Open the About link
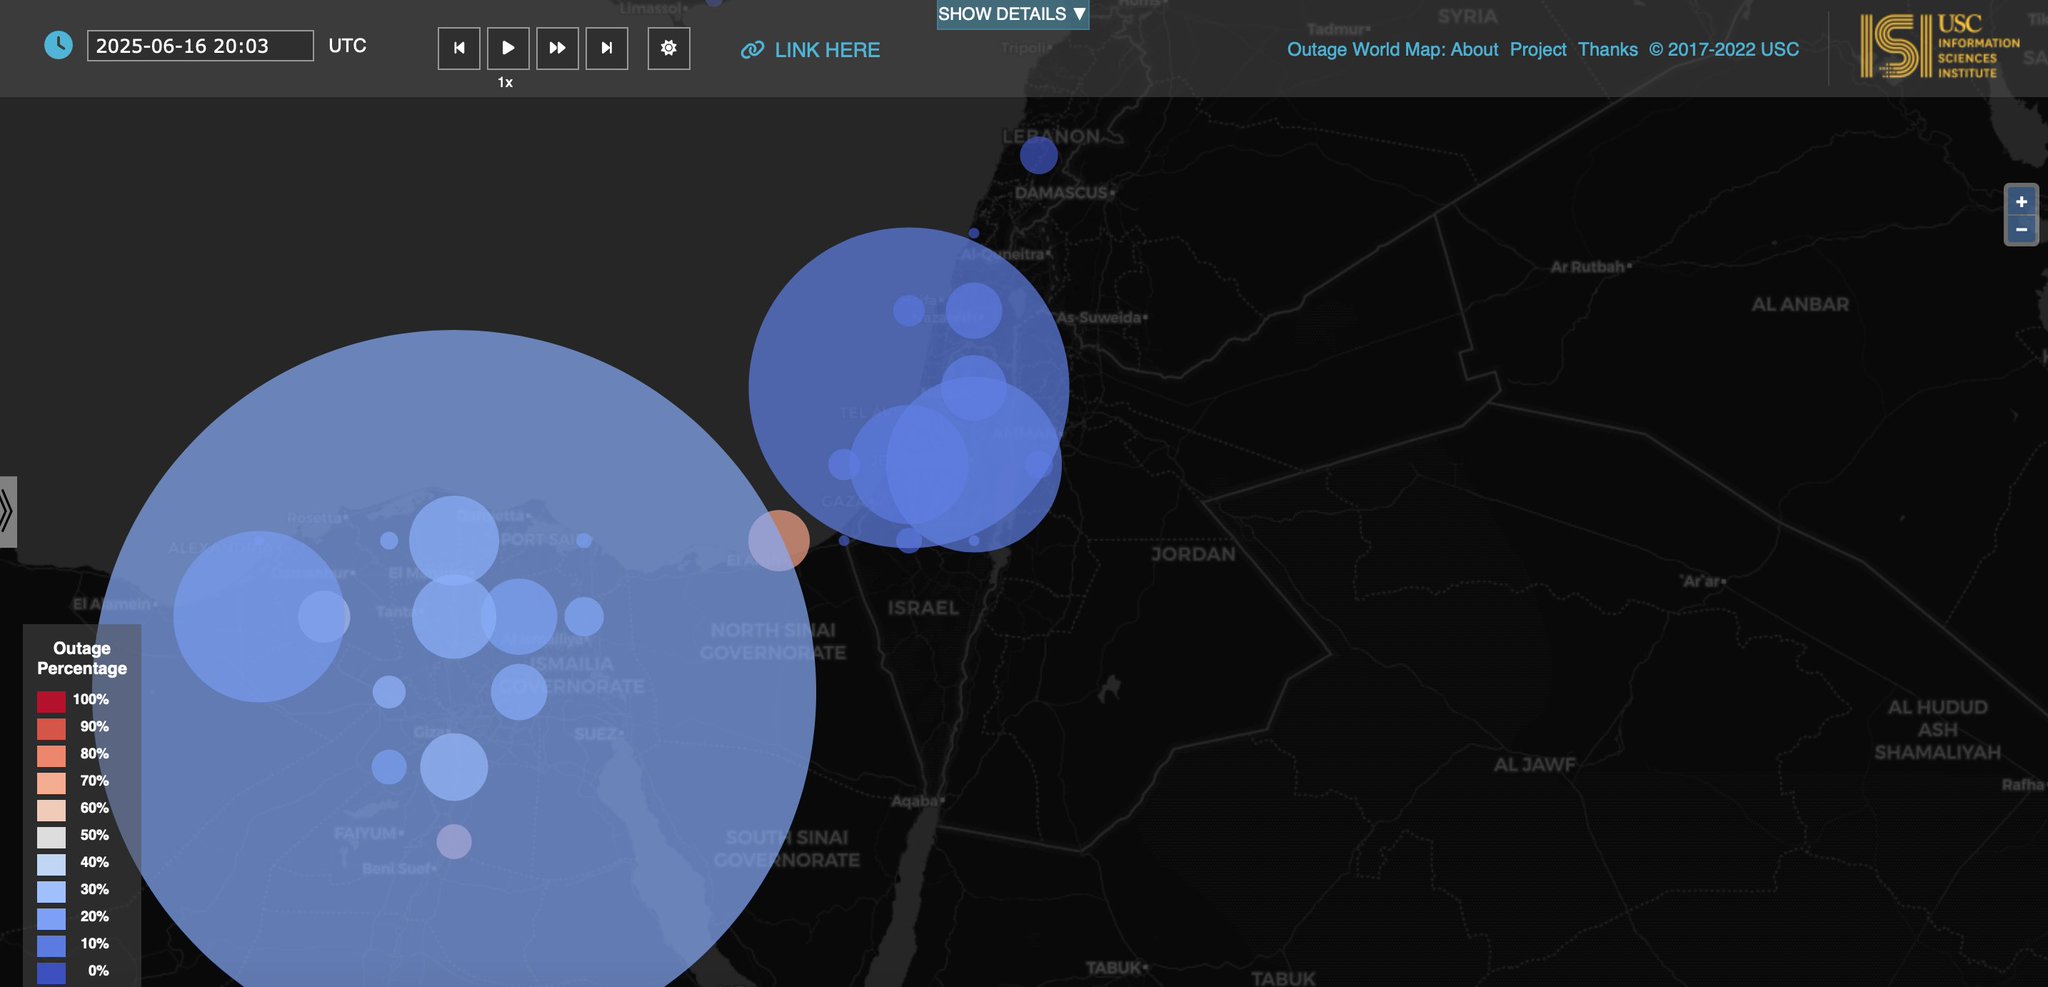This screenshot has height=987, width=2048. 1474,49
